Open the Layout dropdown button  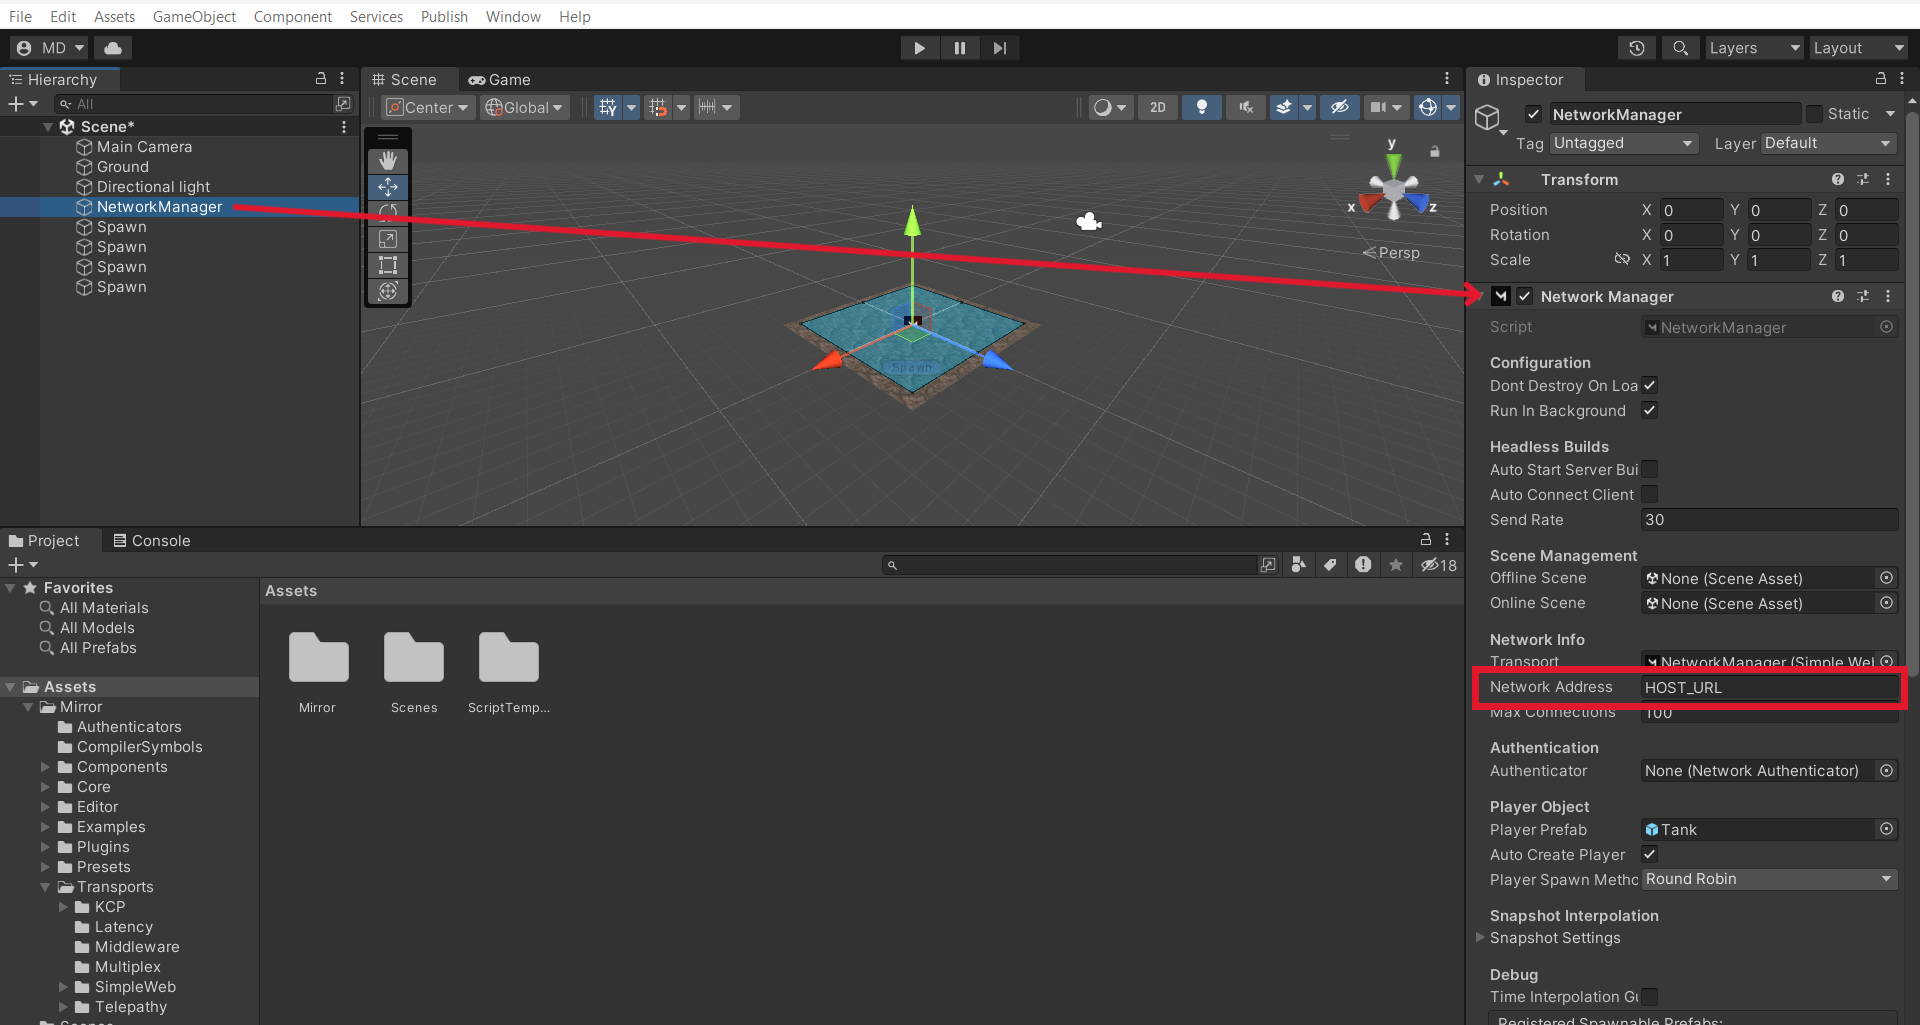click(1858, 48)
